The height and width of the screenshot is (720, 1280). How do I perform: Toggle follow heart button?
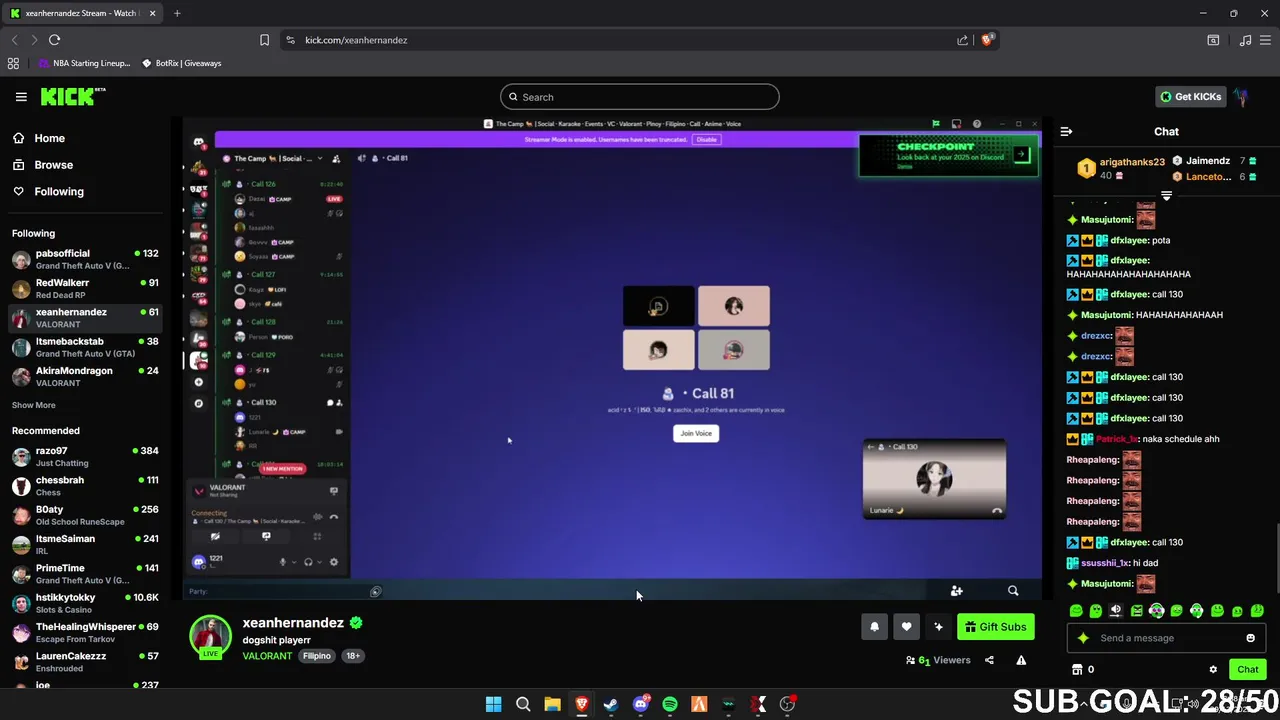tap(906, 627)
